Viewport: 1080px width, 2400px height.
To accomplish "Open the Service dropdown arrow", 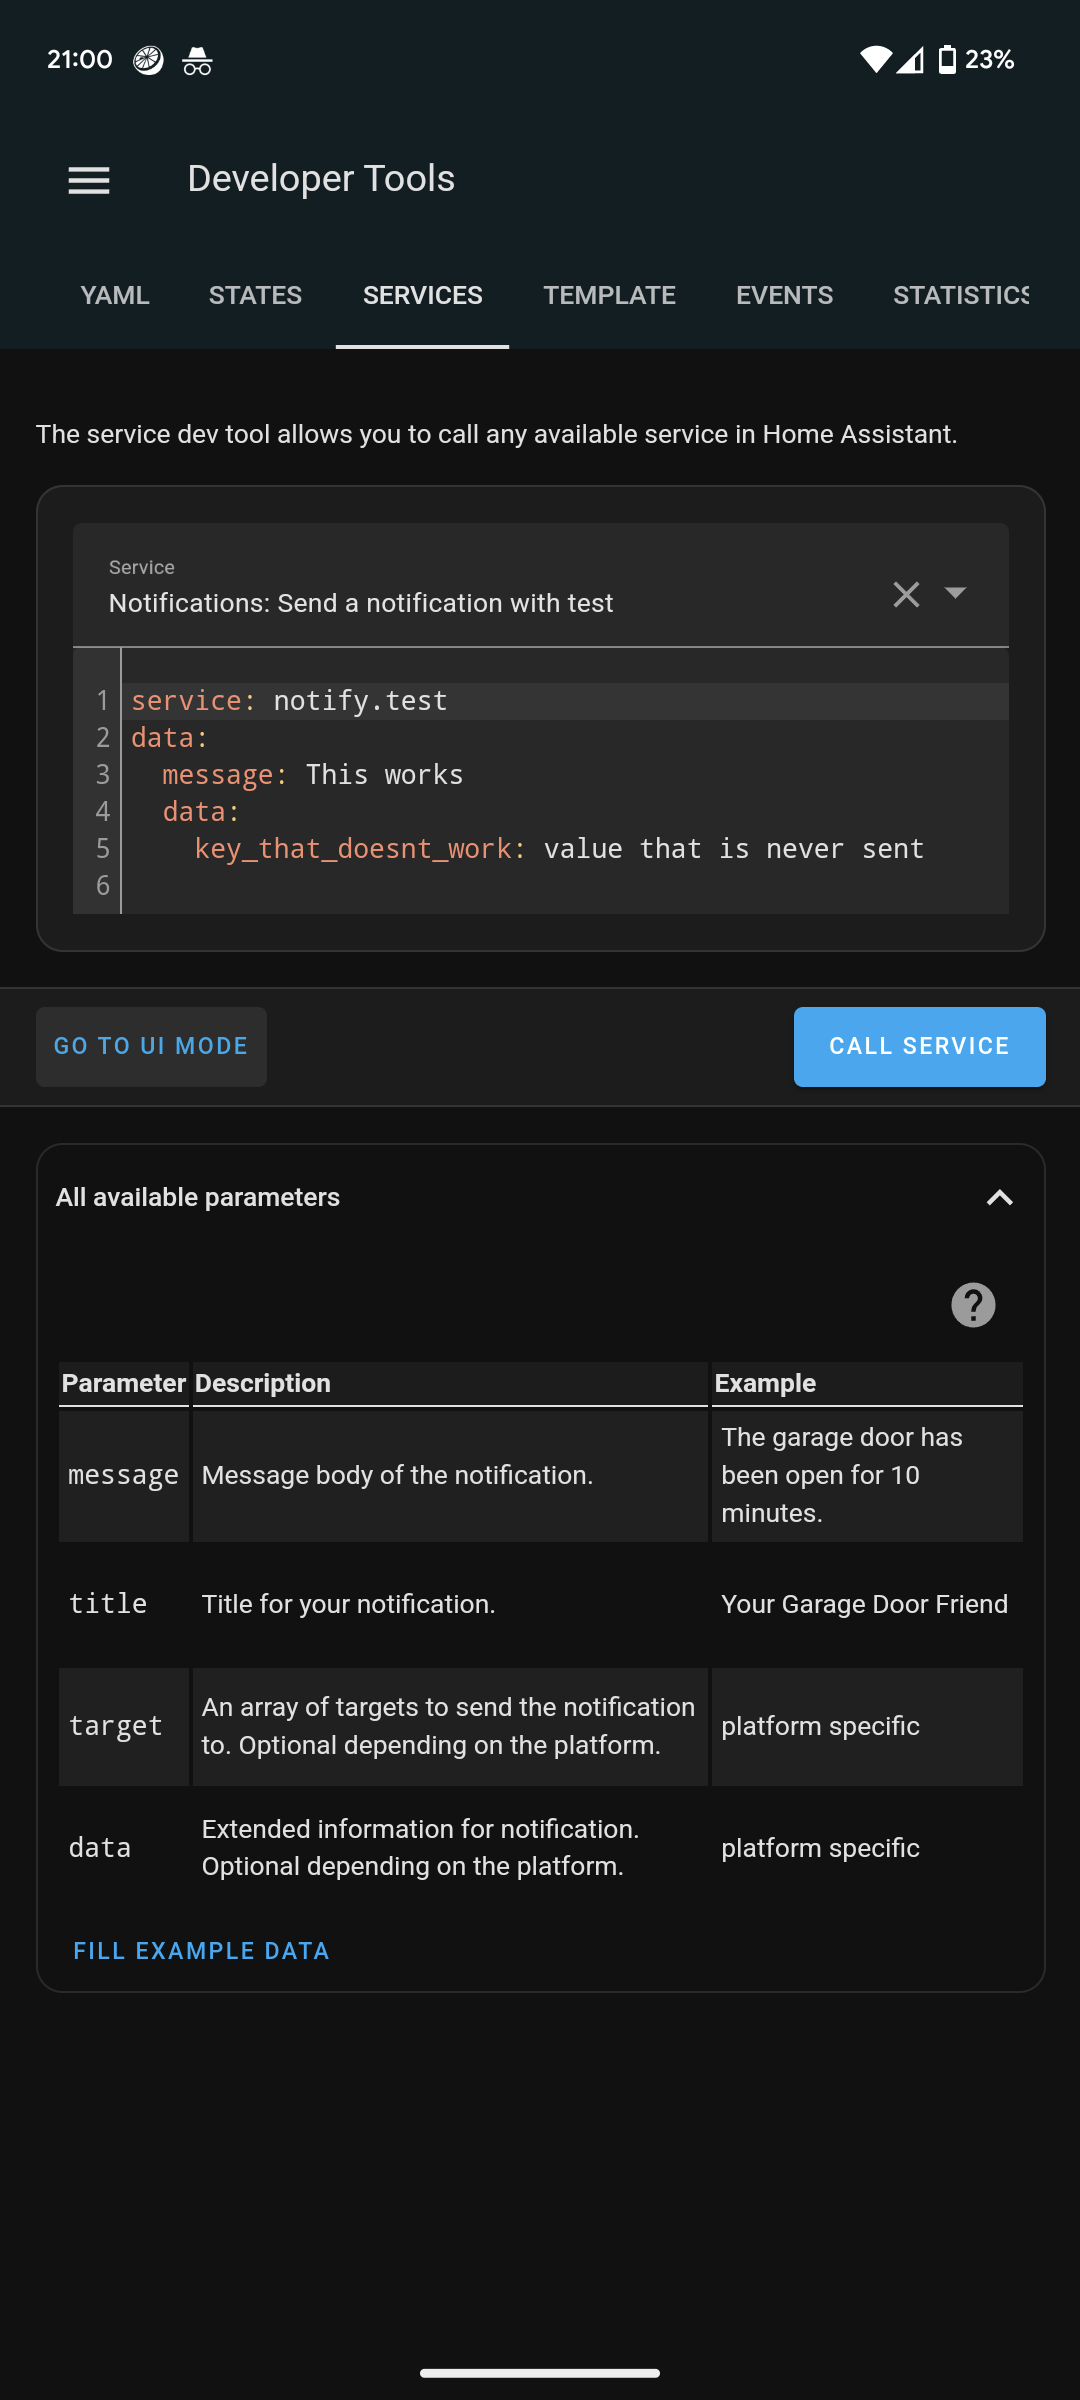I will pyautogui.click(x=955, y=593).
